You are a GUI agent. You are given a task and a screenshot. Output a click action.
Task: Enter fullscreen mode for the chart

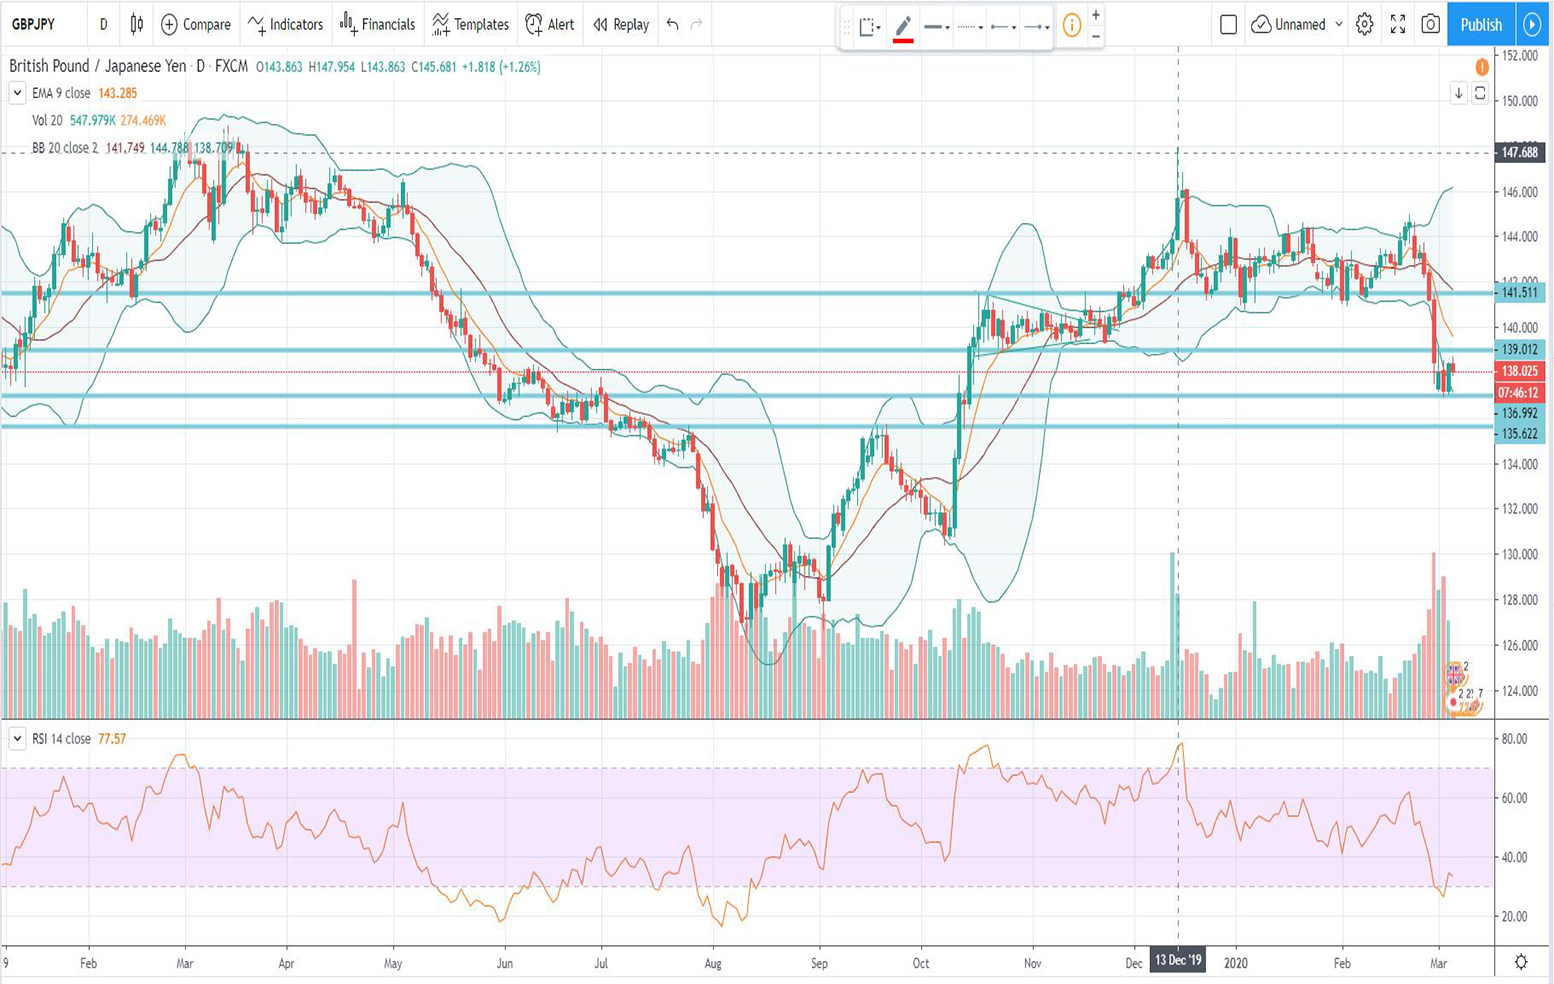(1397, 24)
